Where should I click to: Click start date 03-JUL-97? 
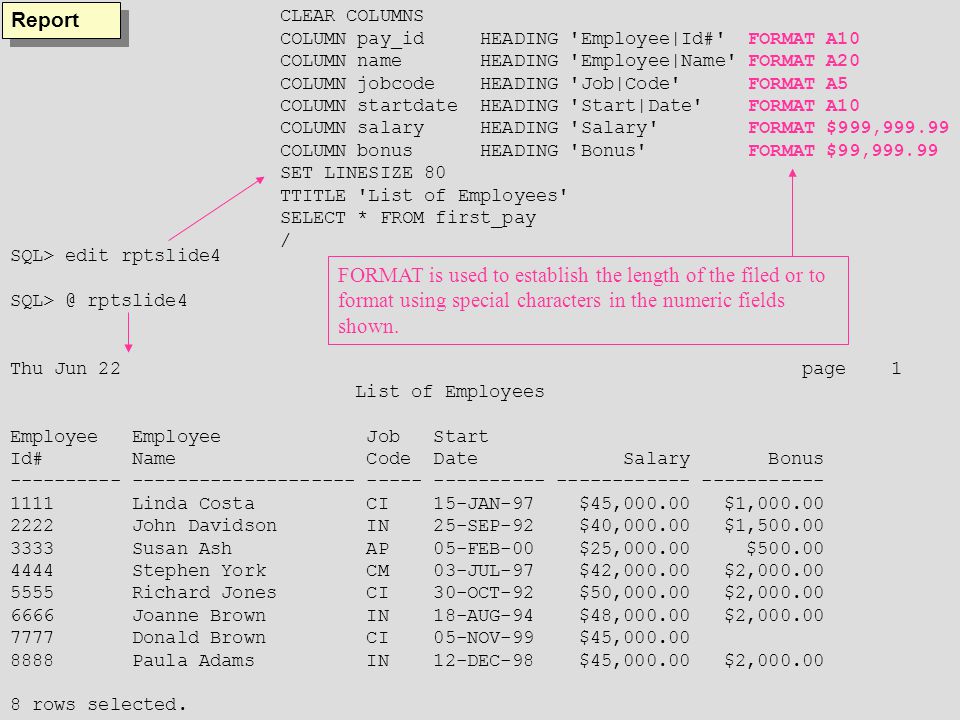[x=483, y=570]
